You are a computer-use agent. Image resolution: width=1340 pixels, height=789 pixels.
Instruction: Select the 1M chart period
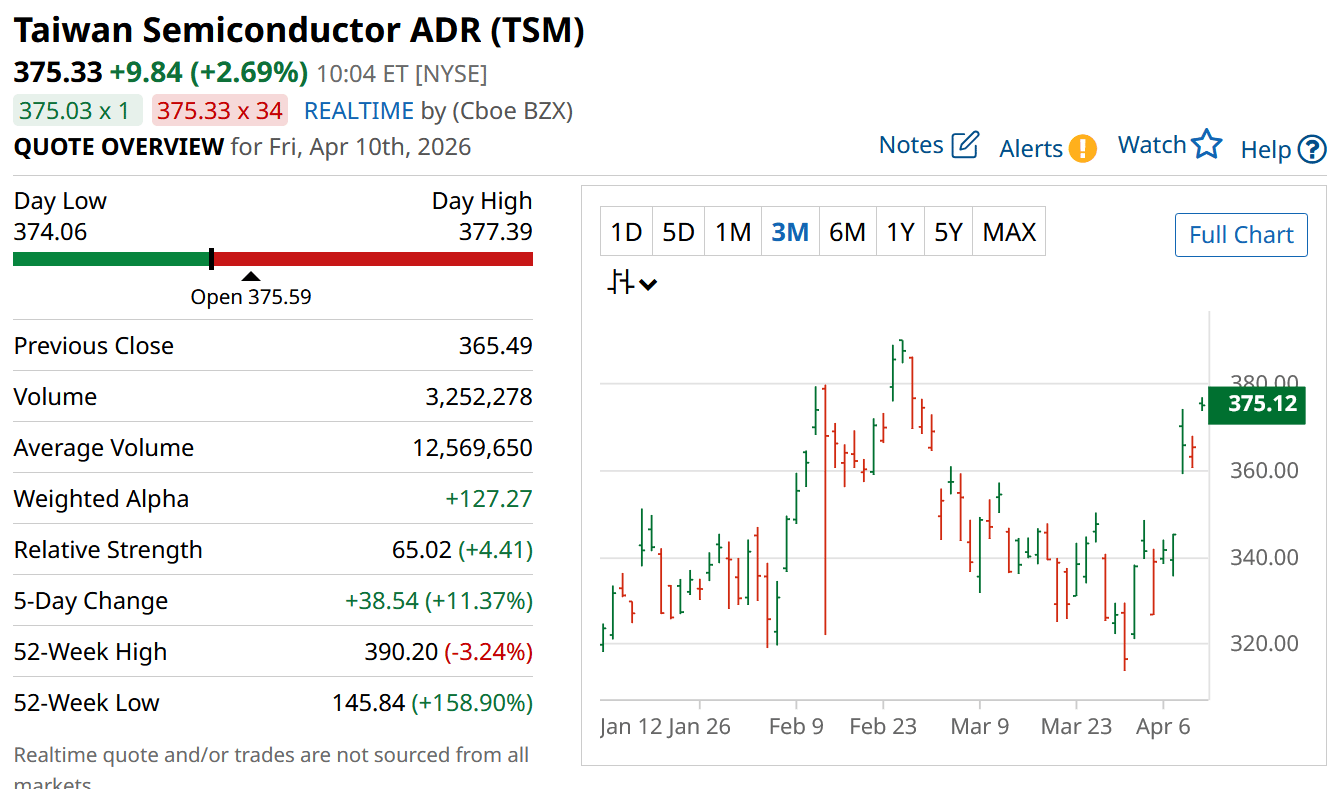(x=733, y=232)
